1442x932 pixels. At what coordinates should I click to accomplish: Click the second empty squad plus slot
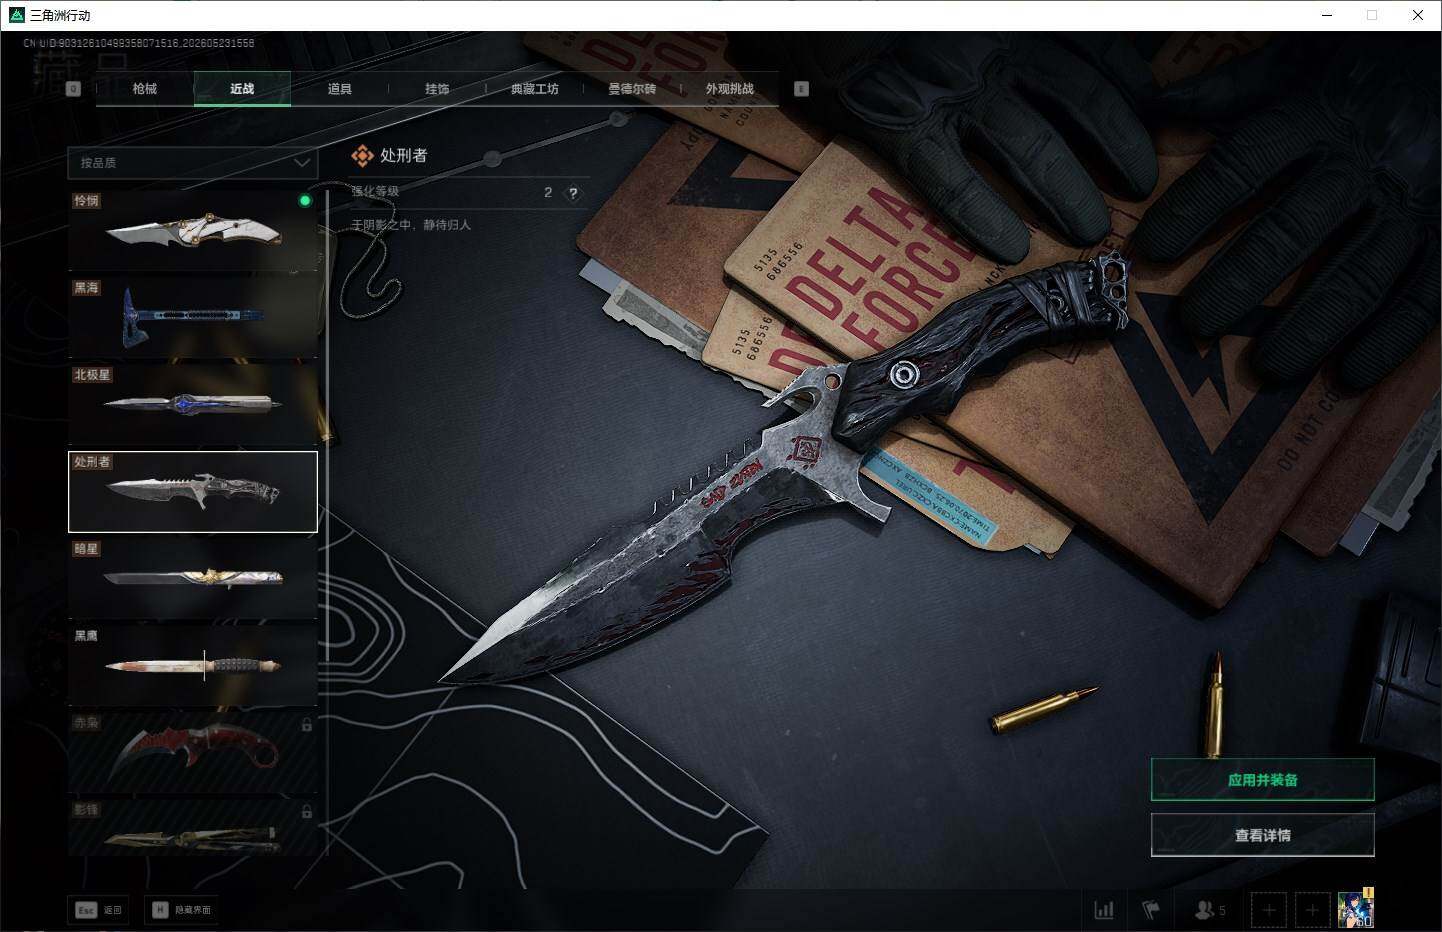[1313, 910]
